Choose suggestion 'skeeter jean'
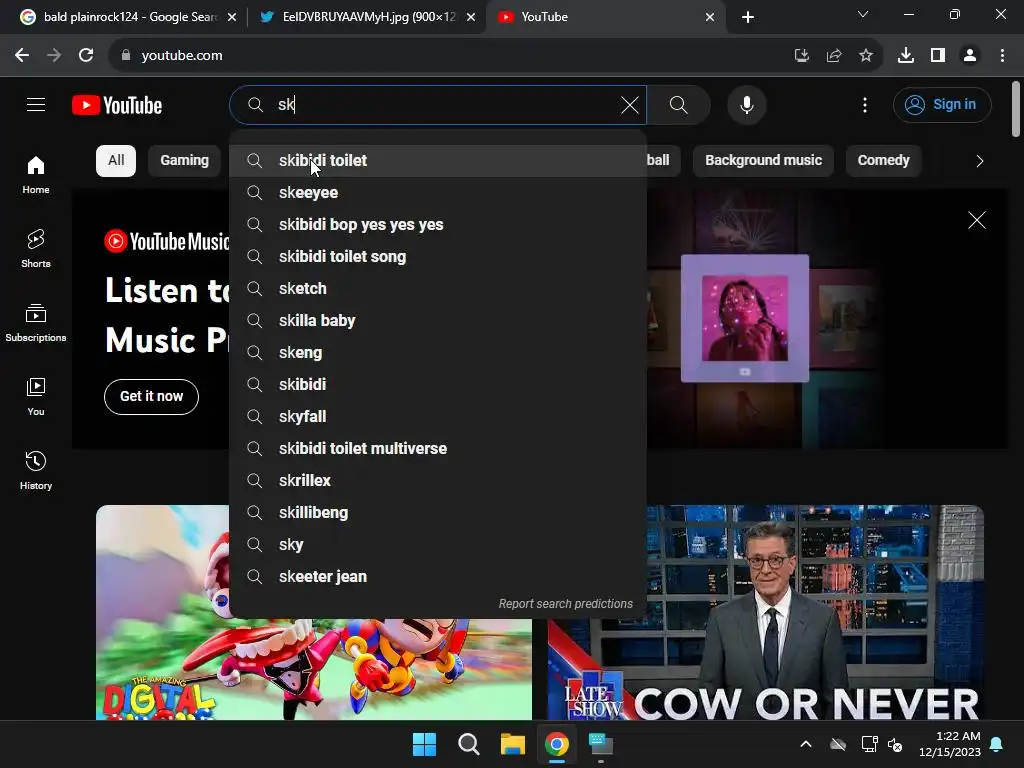Viewport: 1024px width, 768px height. 438,577
